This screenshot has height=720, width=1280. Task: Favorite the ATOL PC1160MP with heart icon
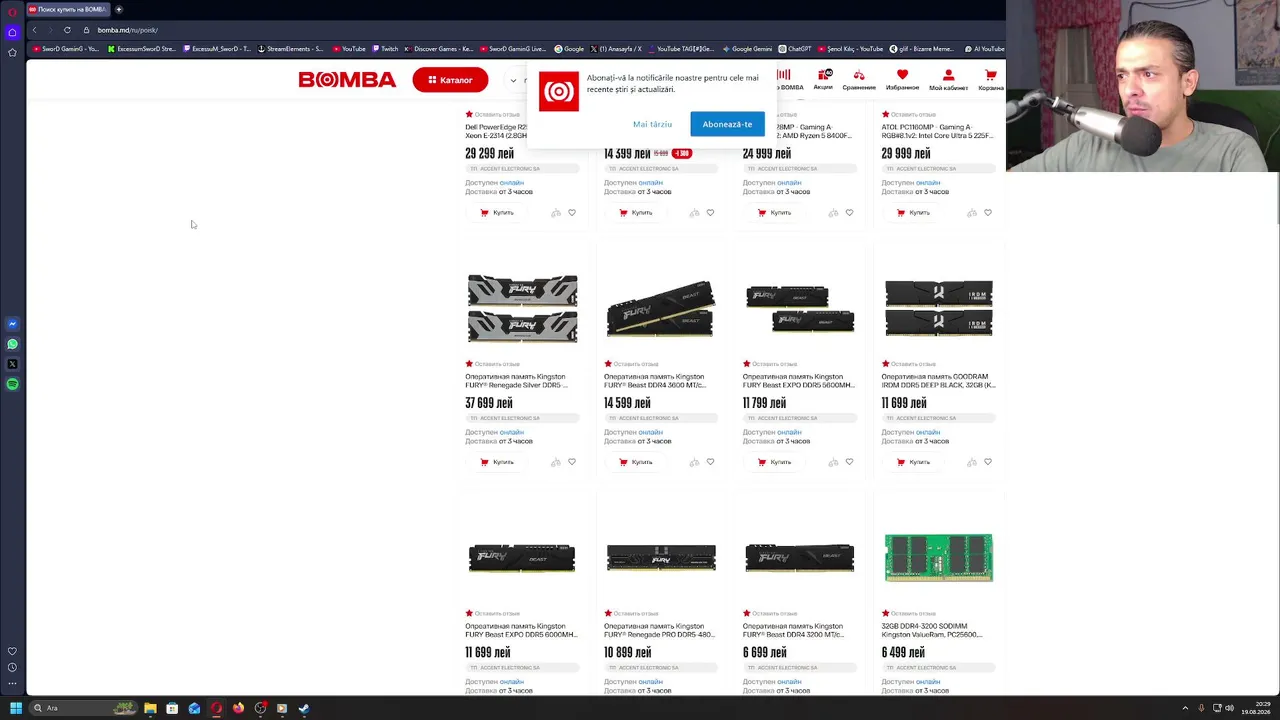(x=988, y=213)
